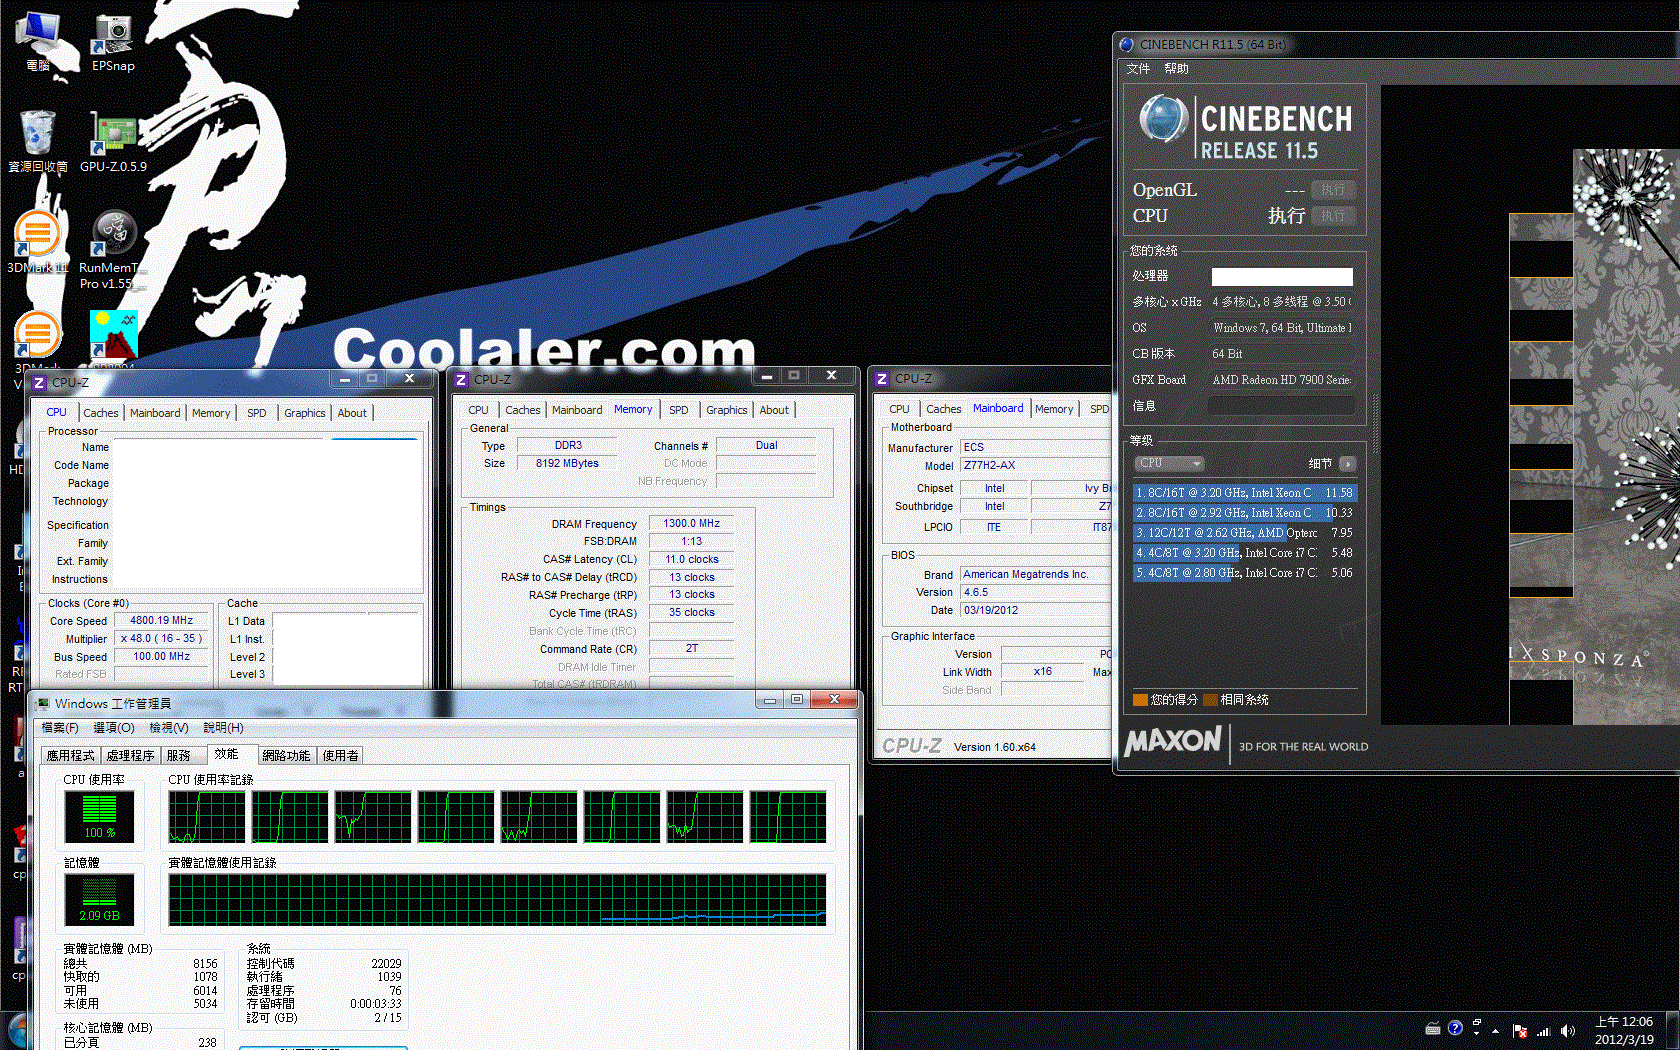Viewport: 1680px width, 1050px height.
Task: Open the CPU ranking dropdown in Cinebench
Action: pyautogui.click(x=1169, y=463)
